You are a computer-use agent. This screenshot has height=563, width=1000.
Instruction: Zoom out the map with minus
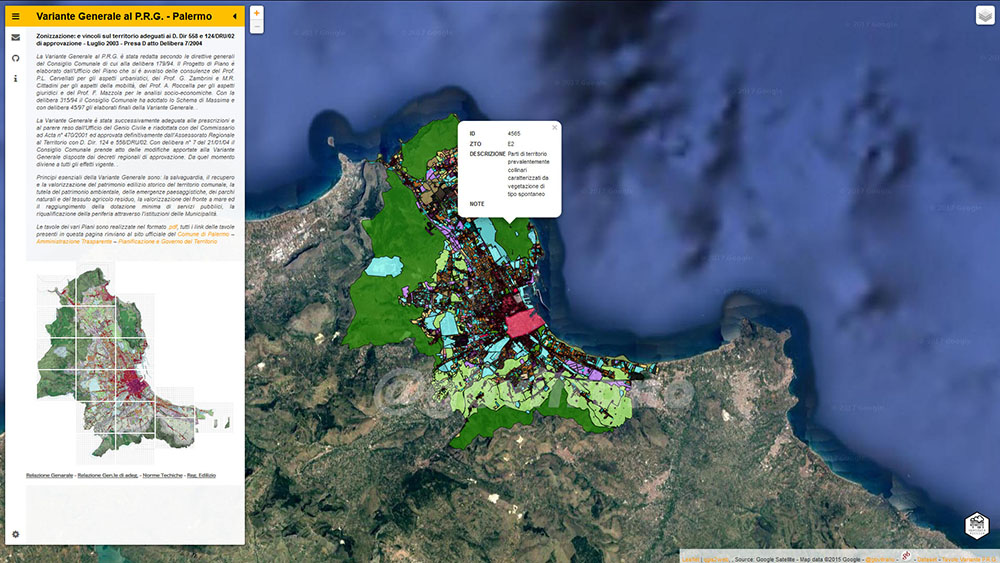[x=256, y=26]
